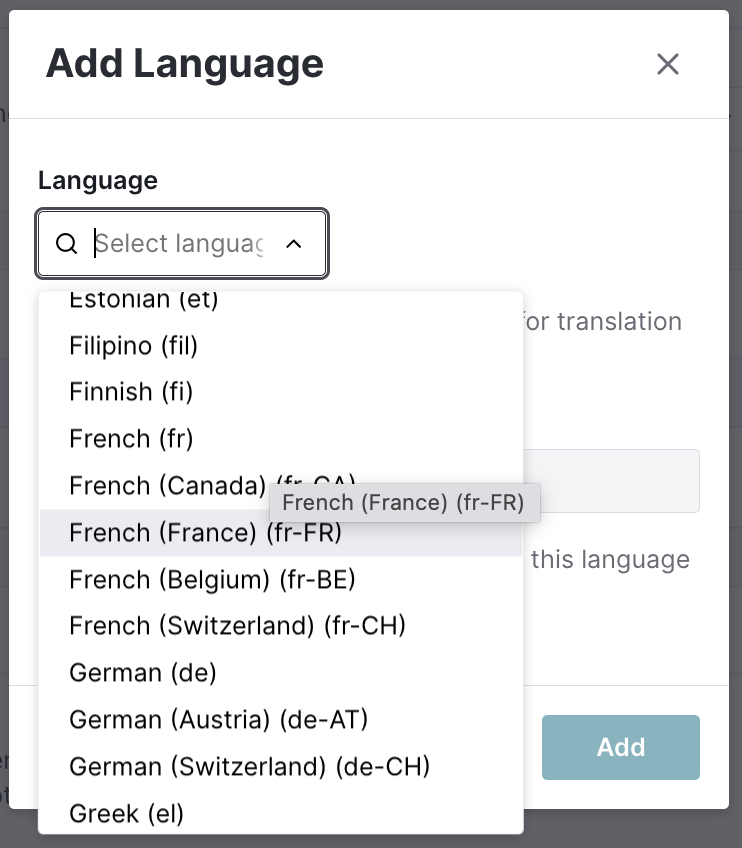
Task: Choose Estonian (et) from list
Action: coord(281,300)
